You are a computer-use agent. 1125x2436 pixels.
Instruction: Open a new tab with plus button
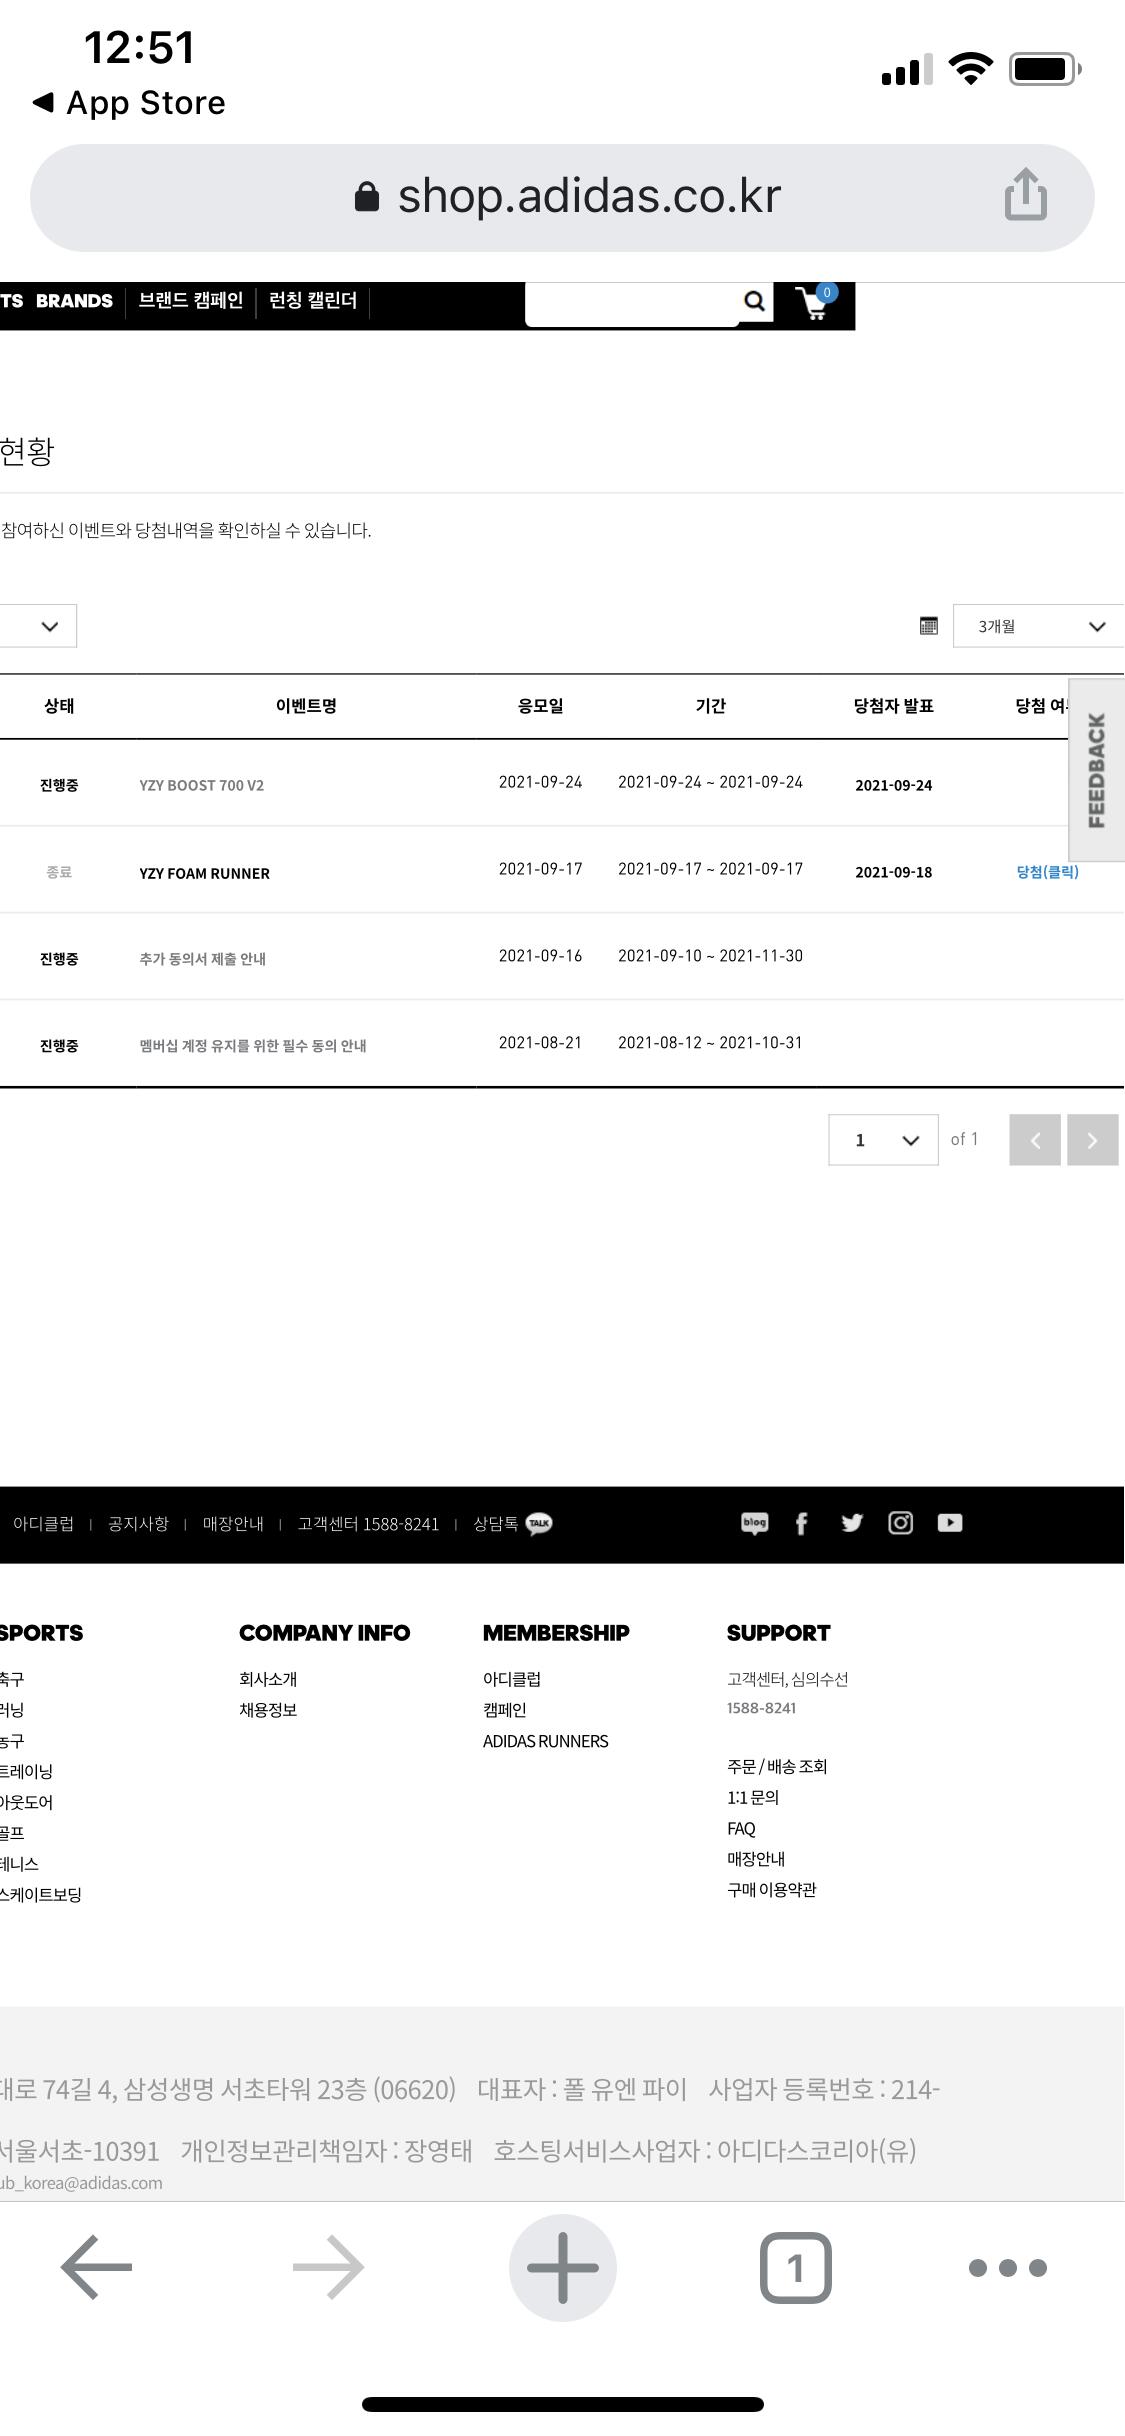(562, 2267)
